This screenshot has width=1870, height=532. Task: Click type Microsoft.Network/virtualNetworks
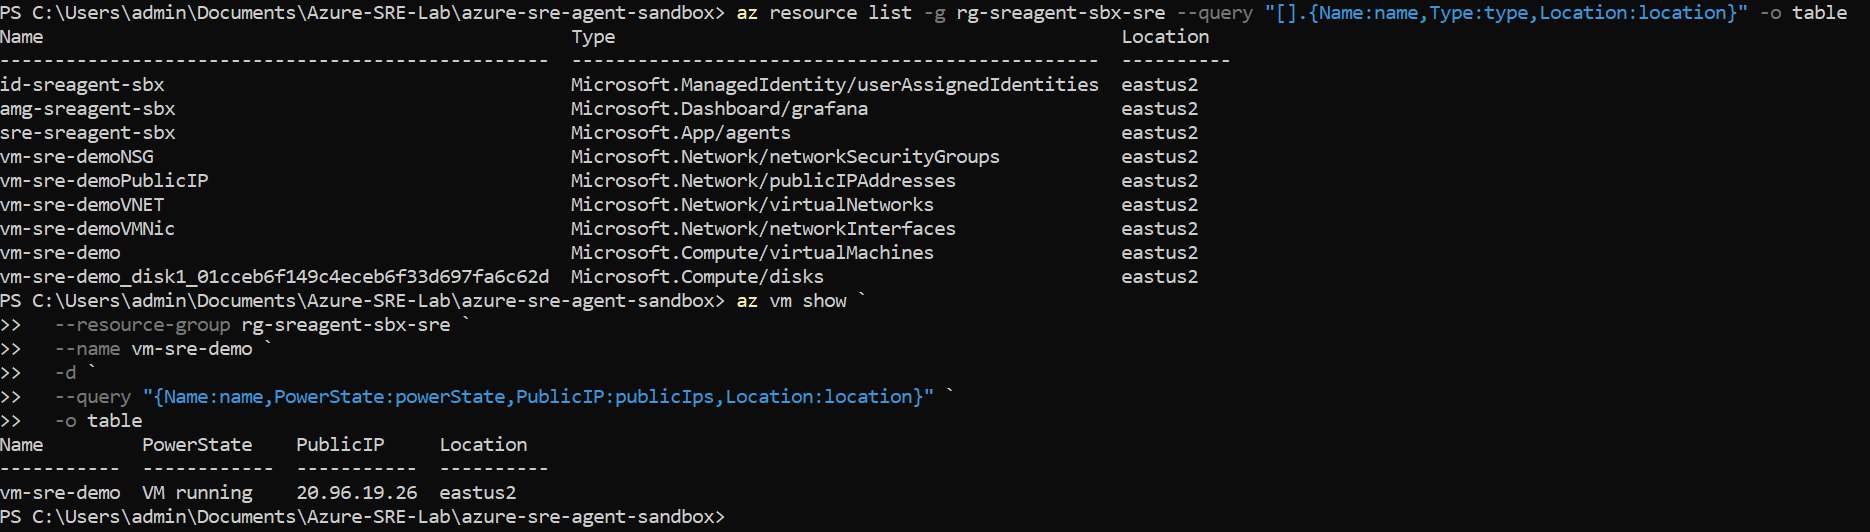coord(753,205)
